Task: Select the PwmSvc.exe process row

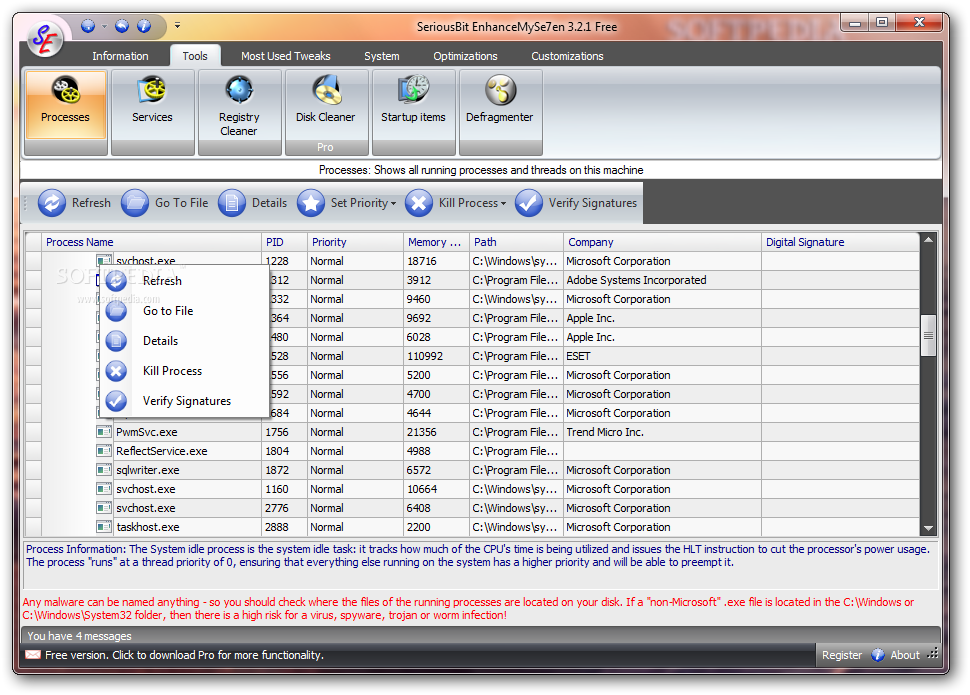Action: click(x=473, y=432)
